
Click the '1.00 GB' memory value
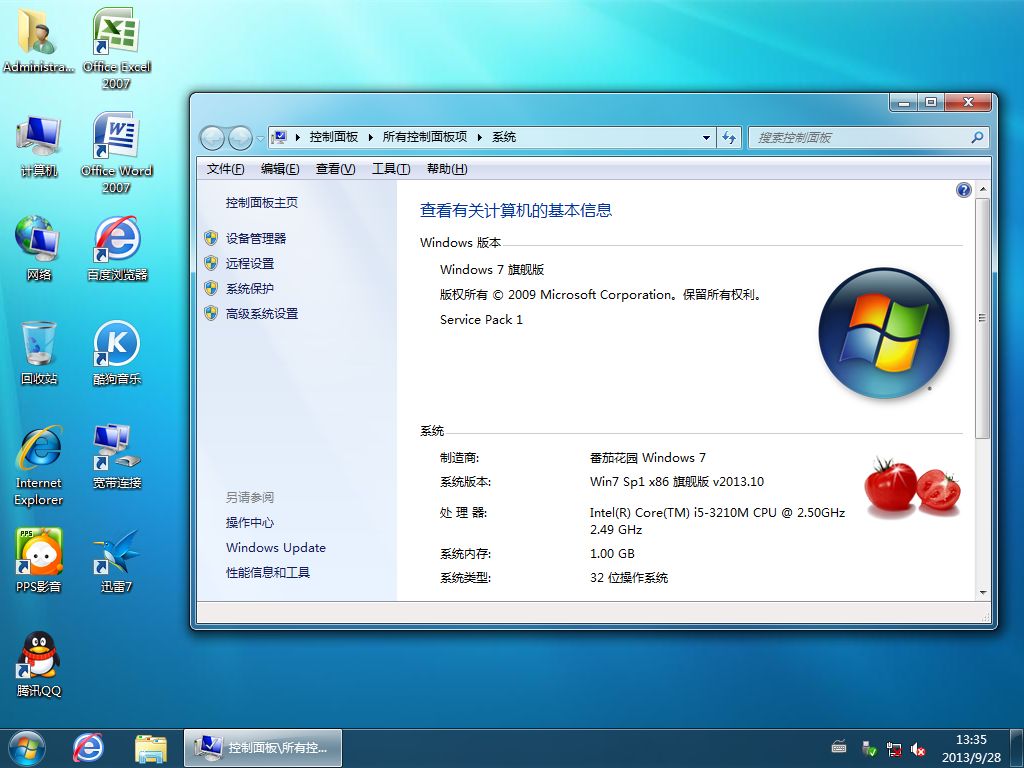coord(612,554)
